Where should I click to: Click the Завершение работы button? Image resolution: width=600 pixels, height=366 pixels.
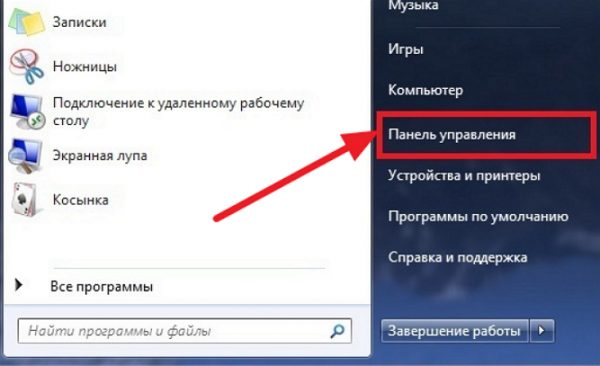coord(455,330)
